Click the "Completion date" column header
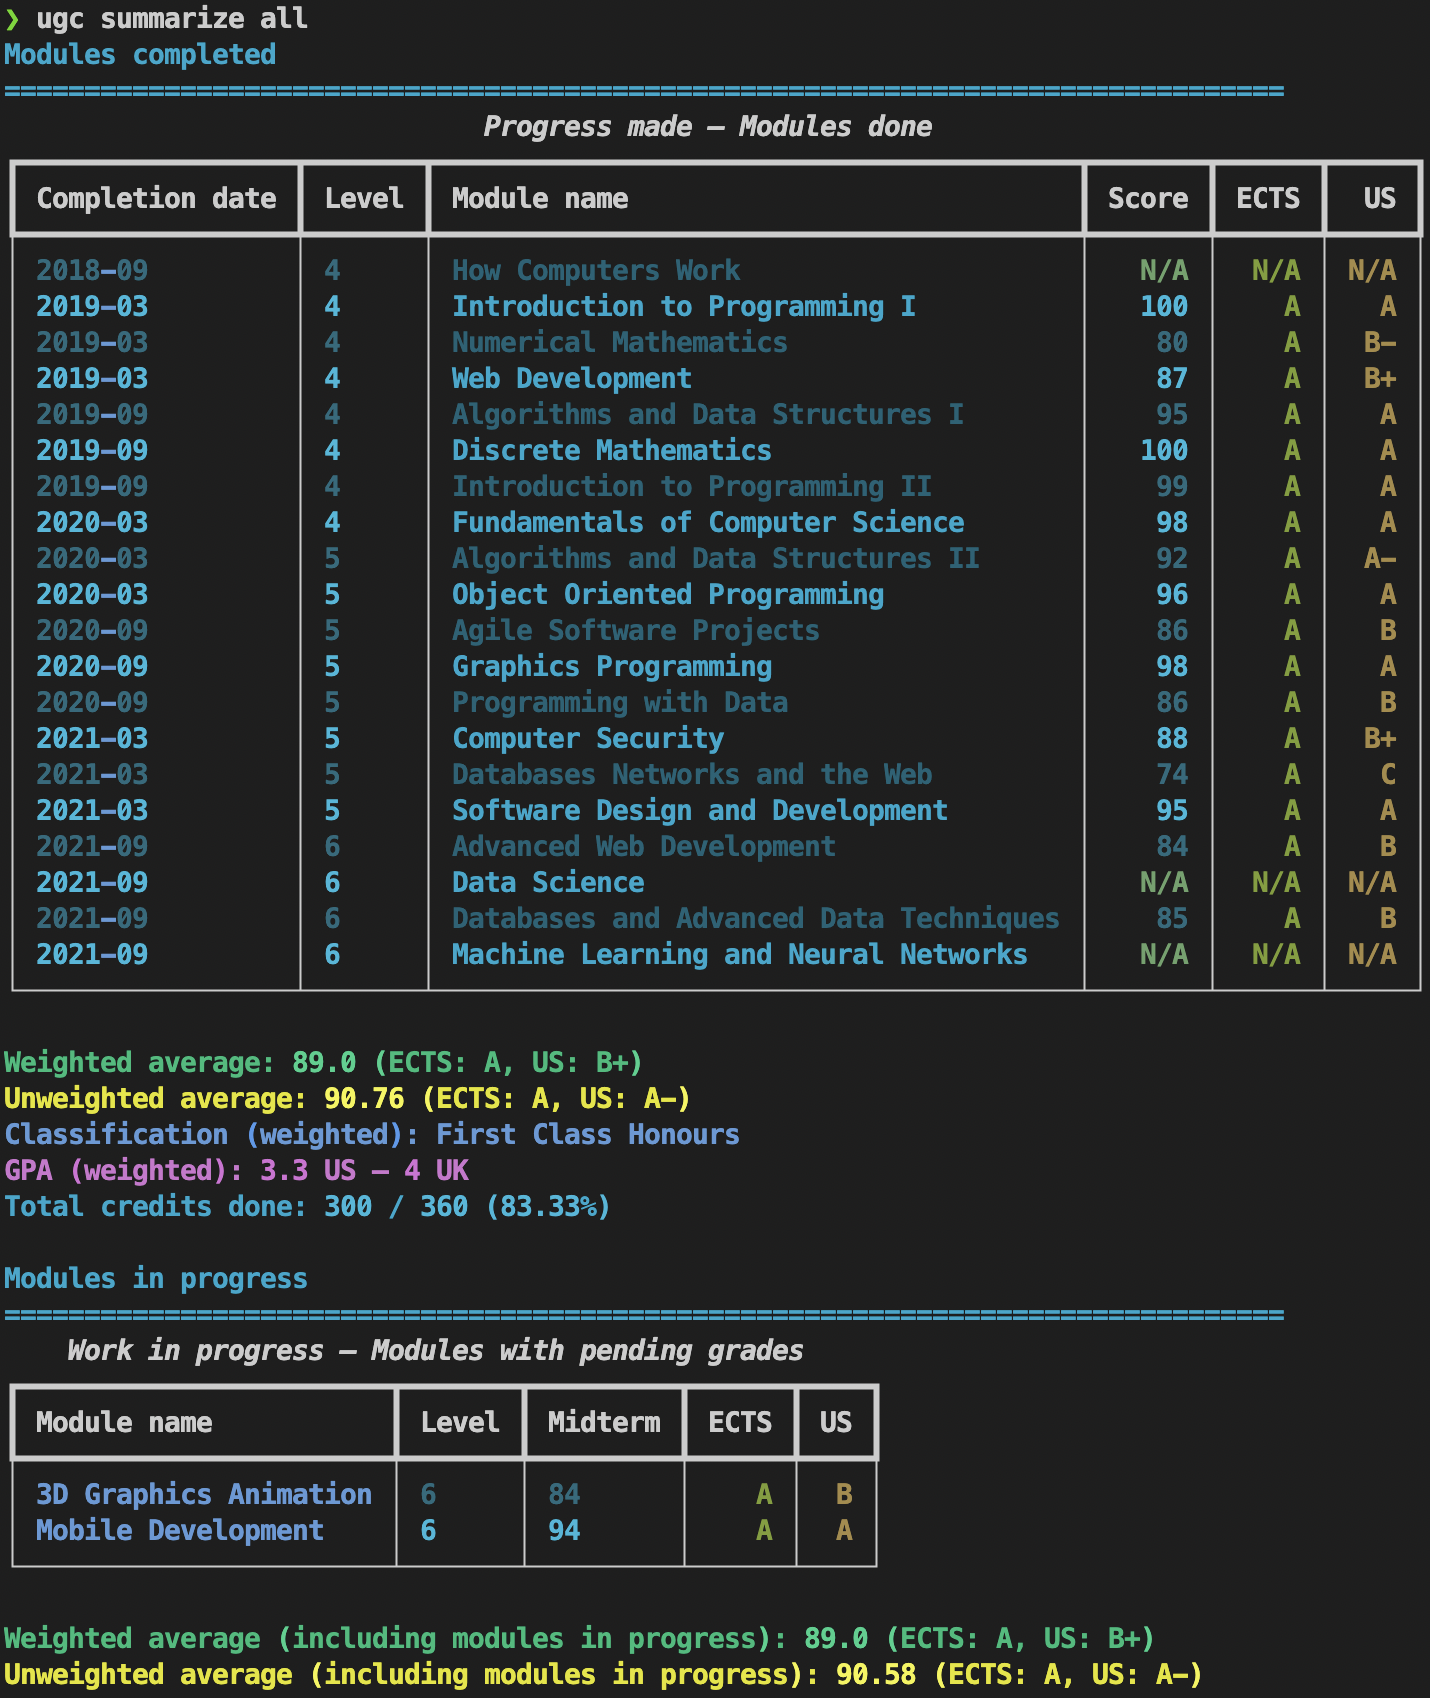The height and width of the screenshot is (1698, 1430). (x=156, y=199)
